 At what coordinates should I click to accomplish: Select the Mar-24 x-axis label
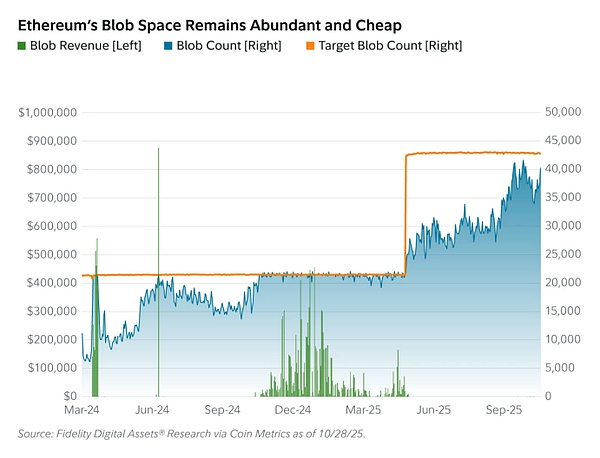coord(82,411)
